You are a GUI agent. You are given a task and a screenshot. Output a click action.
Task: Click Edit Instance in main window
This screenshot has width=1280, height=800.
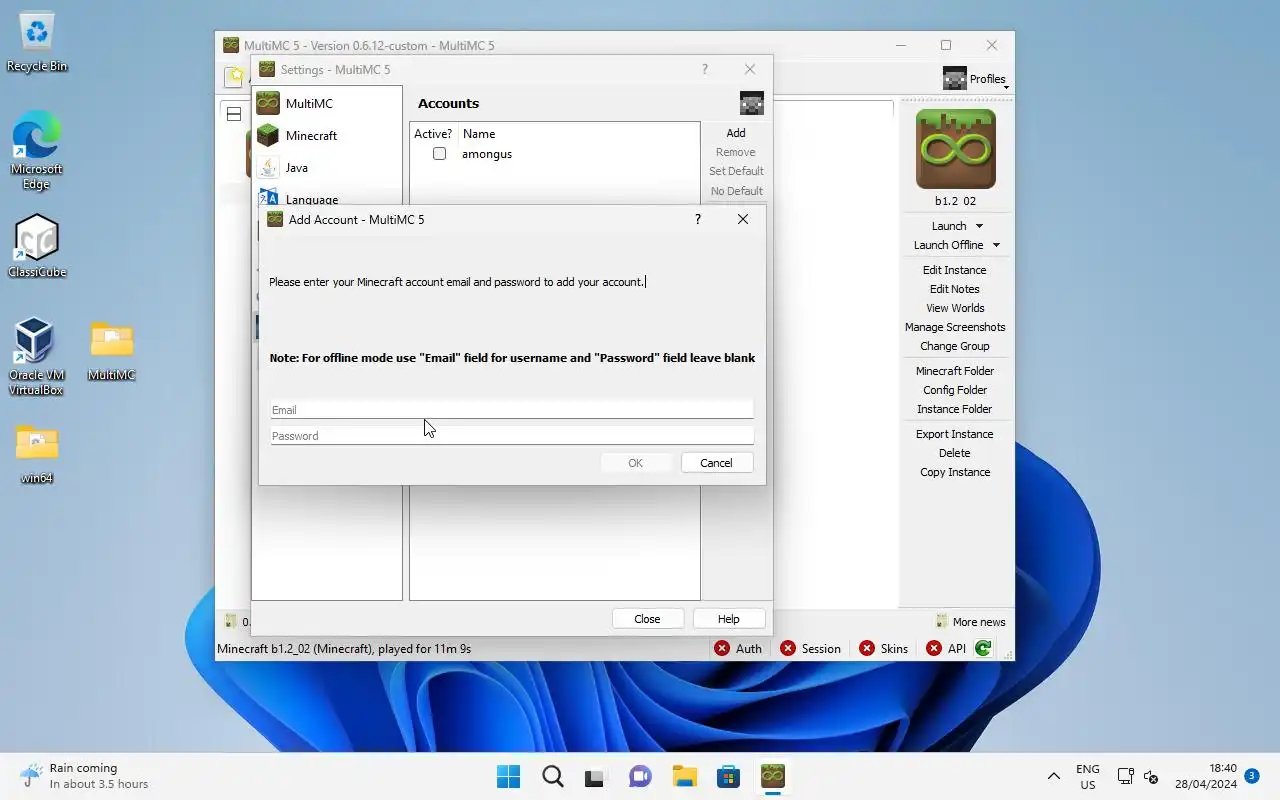click(x=954, y=270)
